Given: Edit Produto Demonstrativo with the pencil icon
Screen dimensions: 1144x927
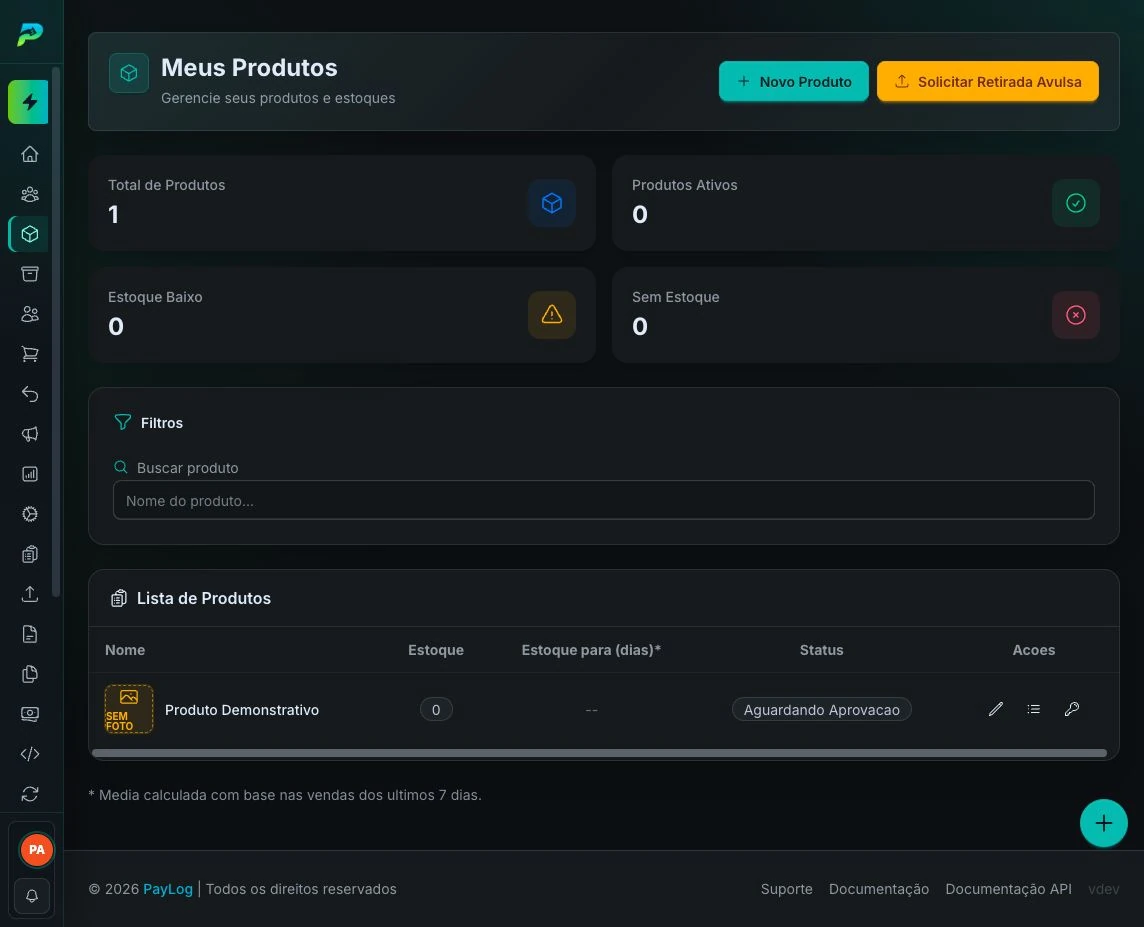Looking at the screenshot, I should (x=996, y=709).
